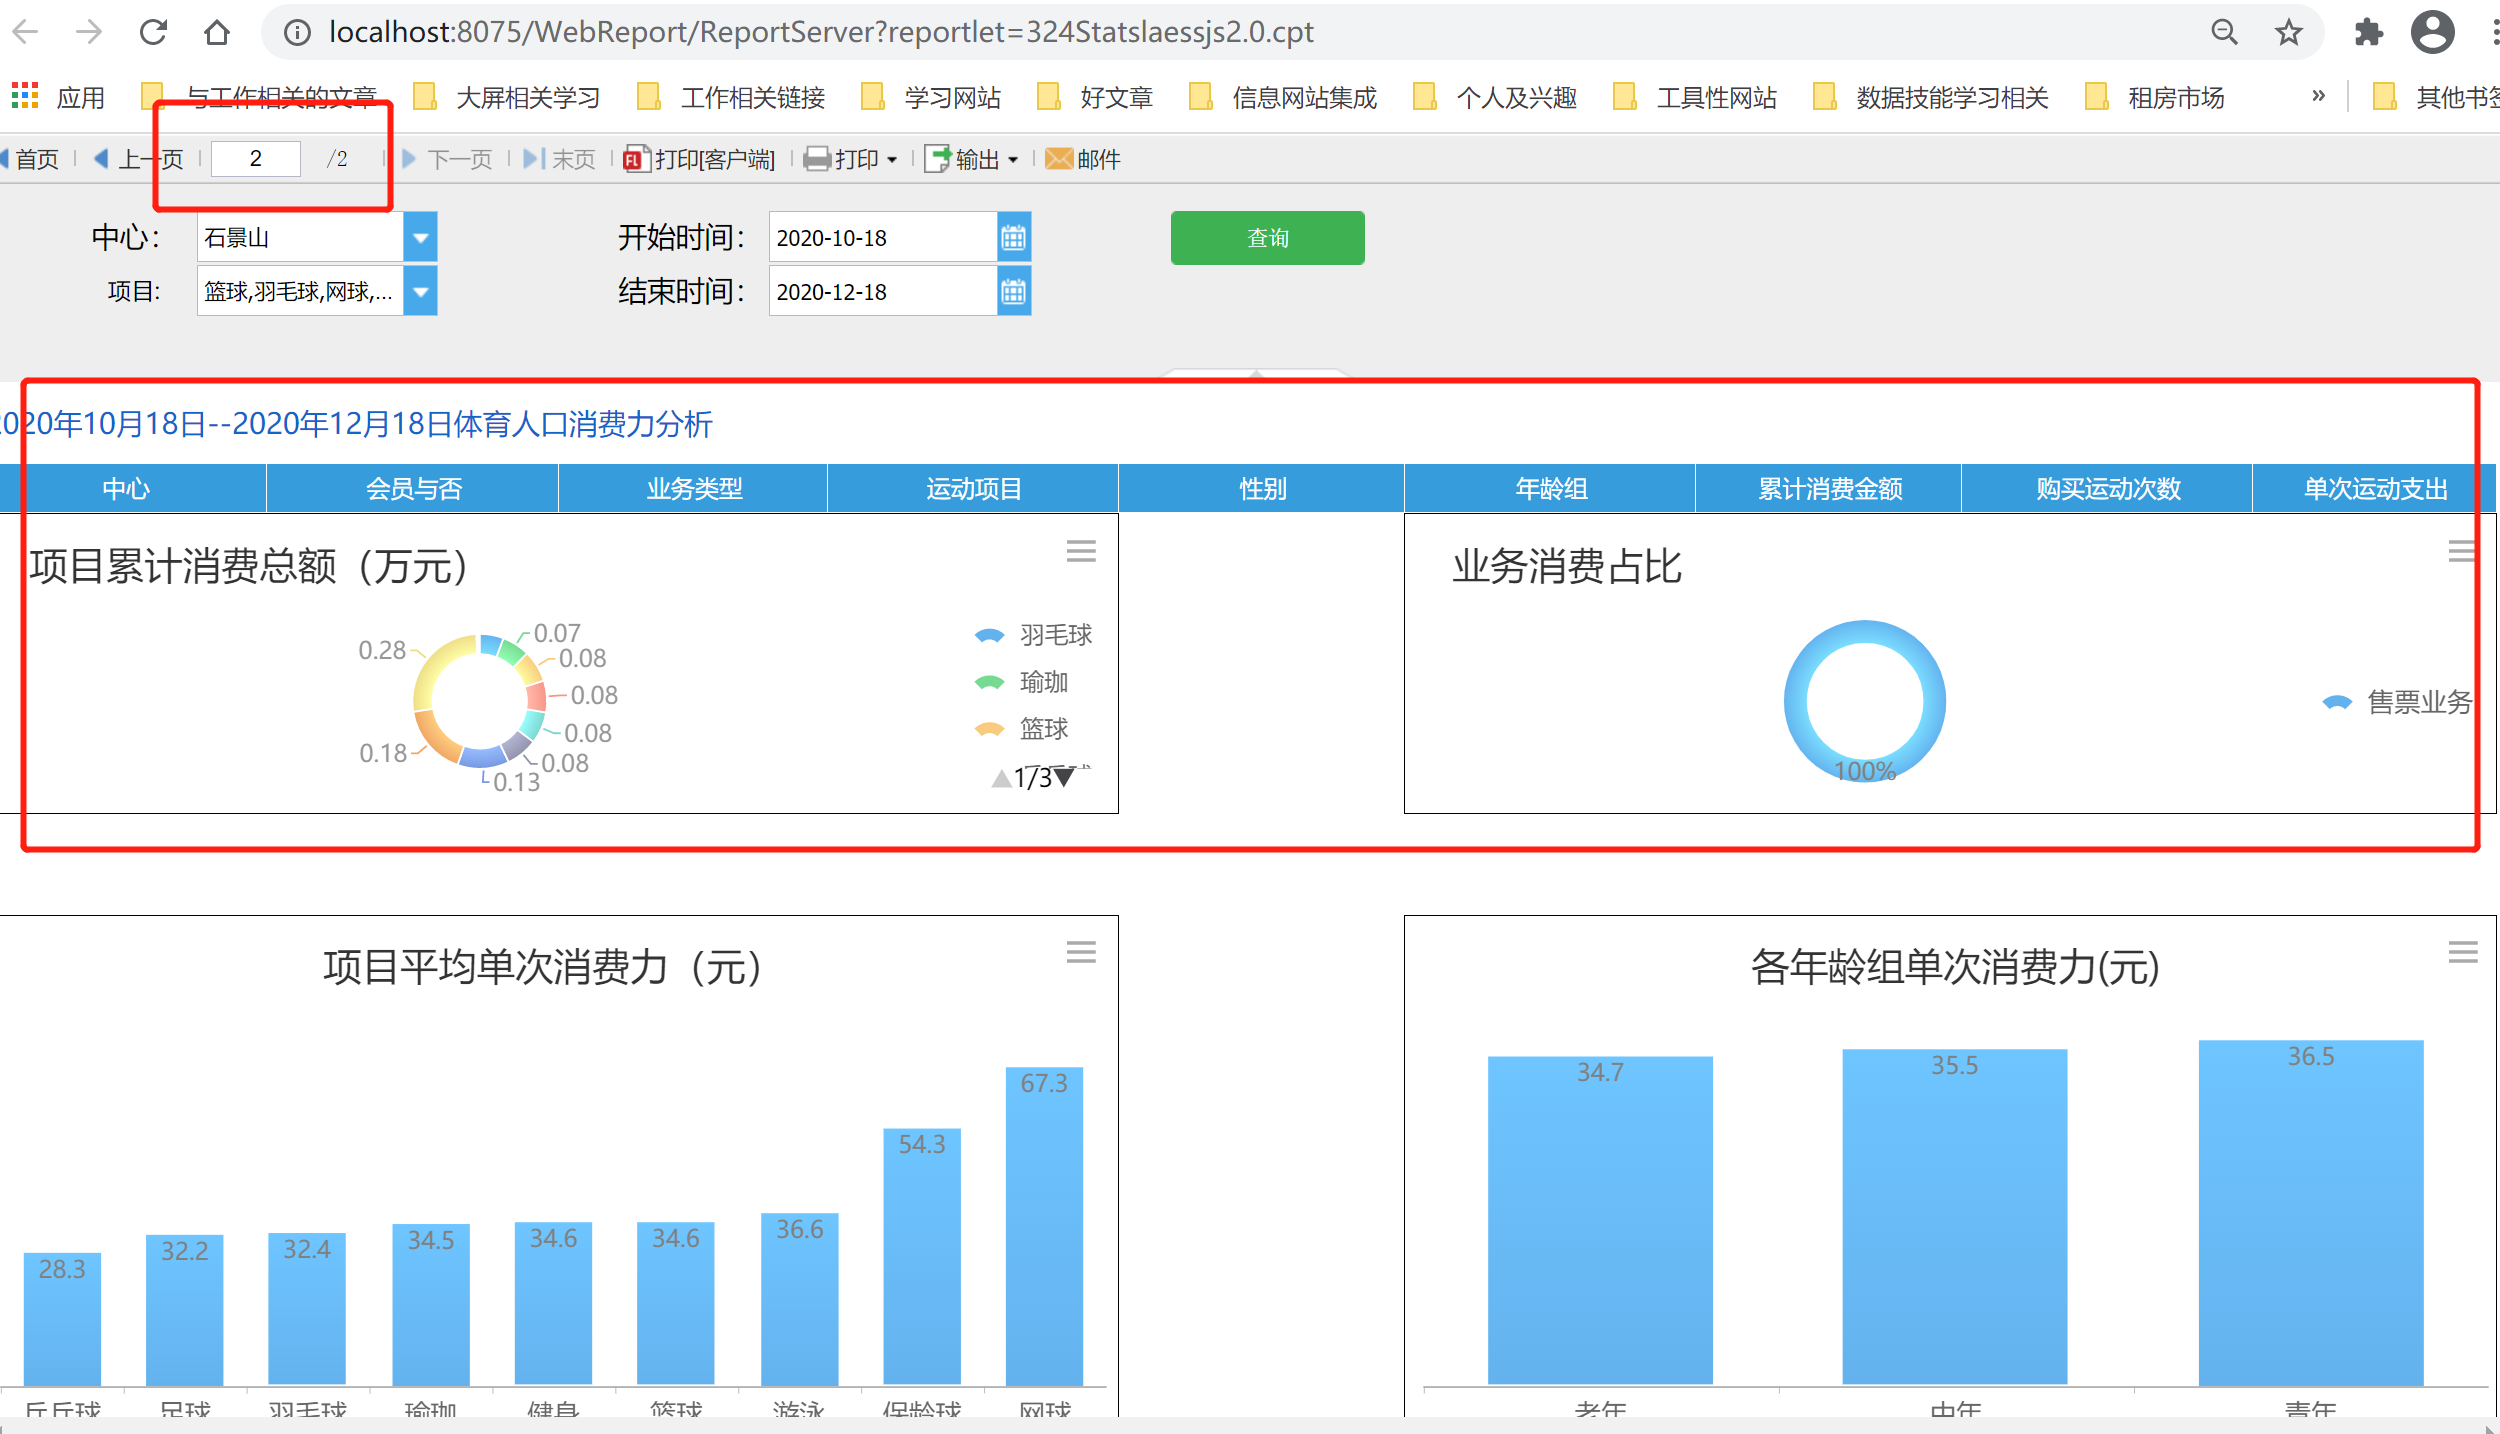
Task: Click the 项目 field with sports list
Action: (301, 292)
